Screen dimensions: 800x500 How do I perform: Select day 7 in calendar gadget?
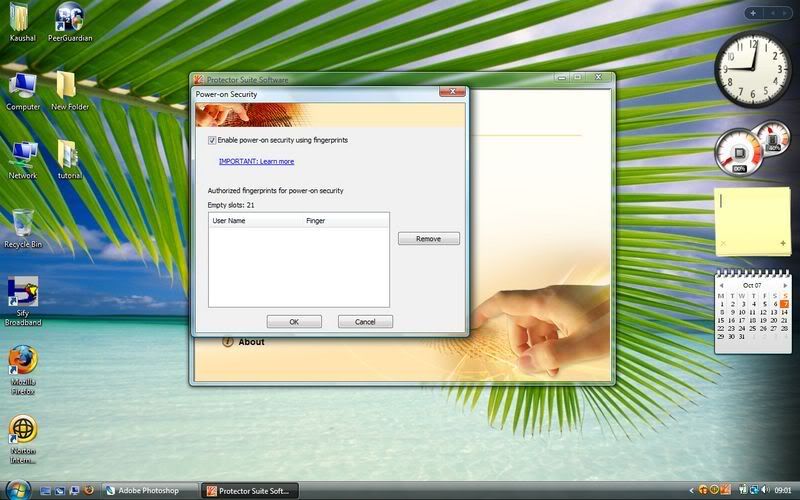[785, 304]
